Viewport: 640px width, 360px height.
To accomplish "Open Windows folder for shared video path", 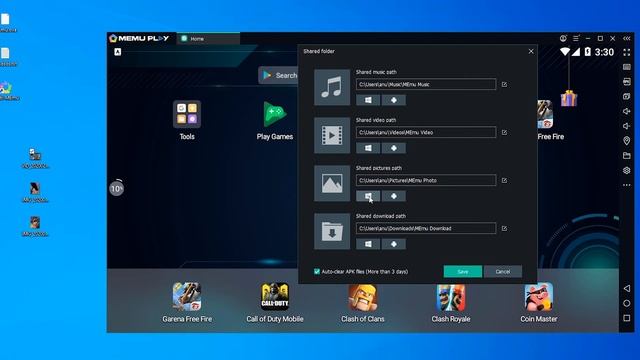I will tap(368, 148).
